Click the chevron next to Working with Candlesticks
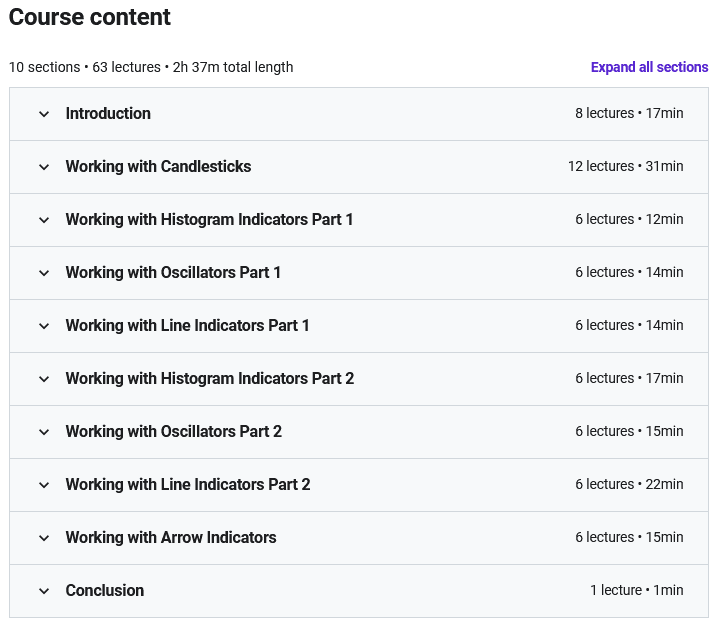 [x=44, y=167]
